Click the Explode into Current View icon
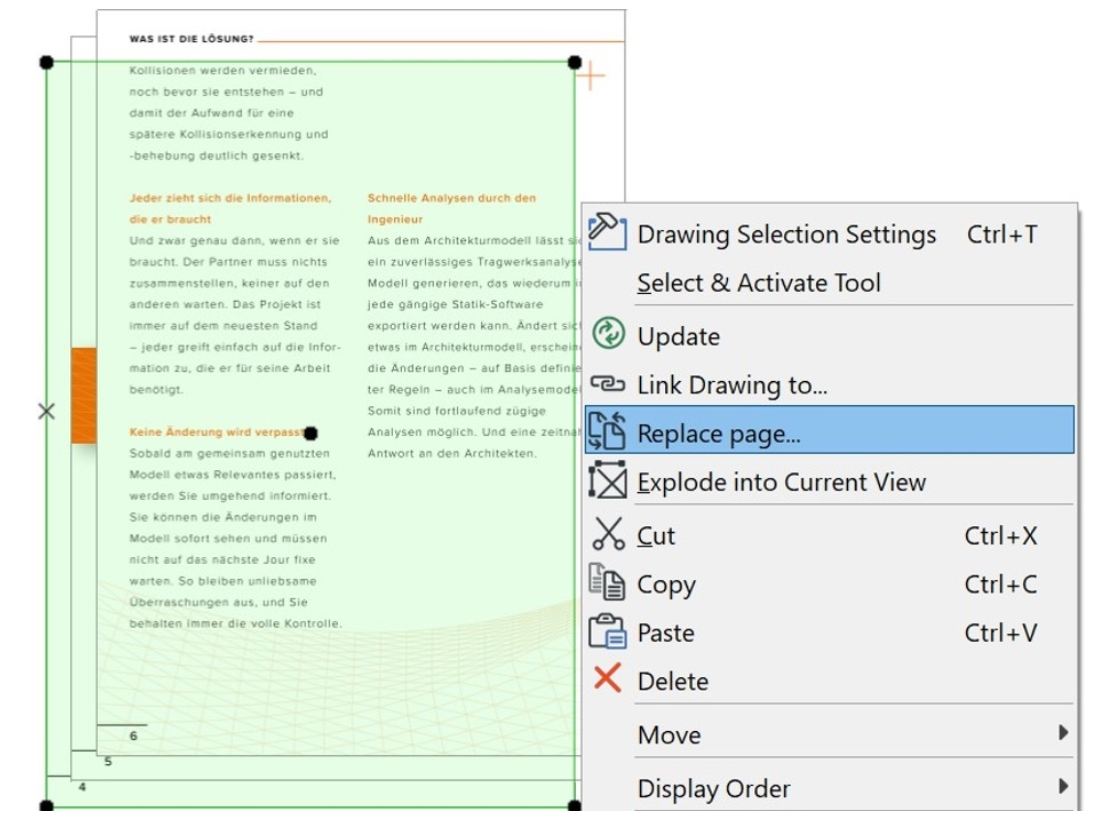Screen dimensions: 1096x823 [607, 480]
